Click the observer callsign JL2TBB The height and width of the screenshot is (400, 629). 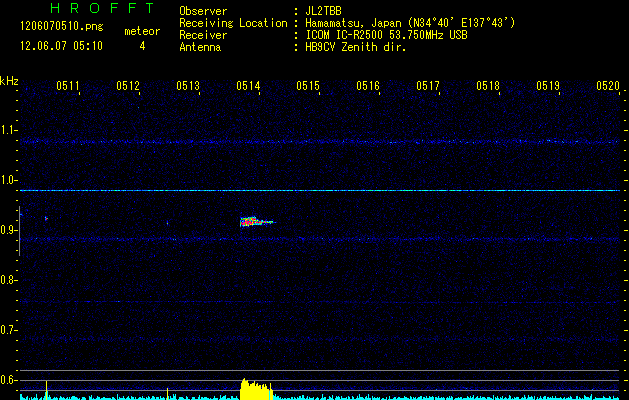[324, 10]
